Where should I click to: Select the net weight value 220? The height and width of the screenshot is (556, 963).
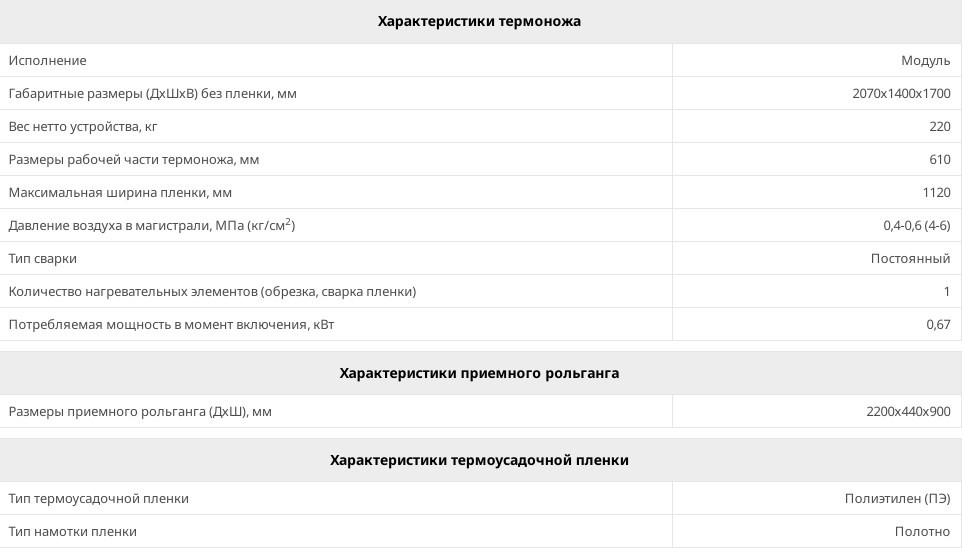click(939, 127)
